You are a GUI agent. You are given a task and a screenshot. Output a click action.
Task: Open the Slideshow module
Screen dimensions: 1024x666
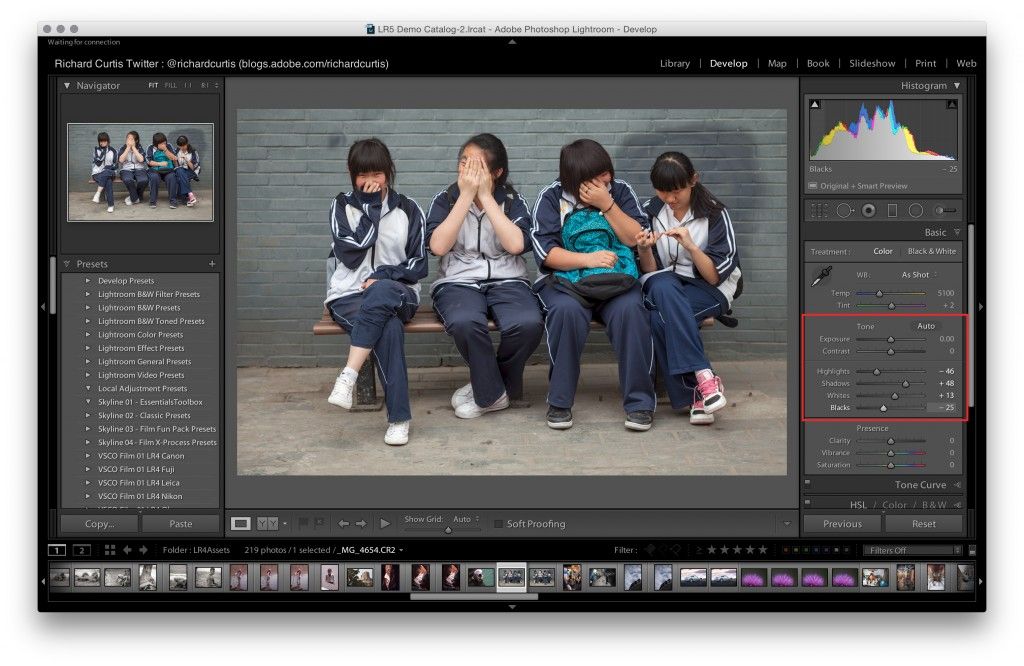click(x=872, y=63)
